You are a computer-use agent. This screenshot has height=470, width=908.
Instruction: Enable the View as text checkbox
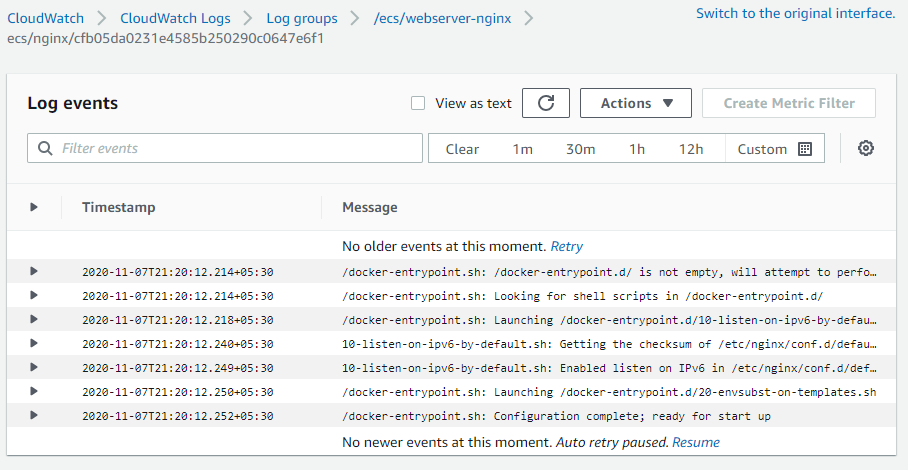[x=418, y=103]
